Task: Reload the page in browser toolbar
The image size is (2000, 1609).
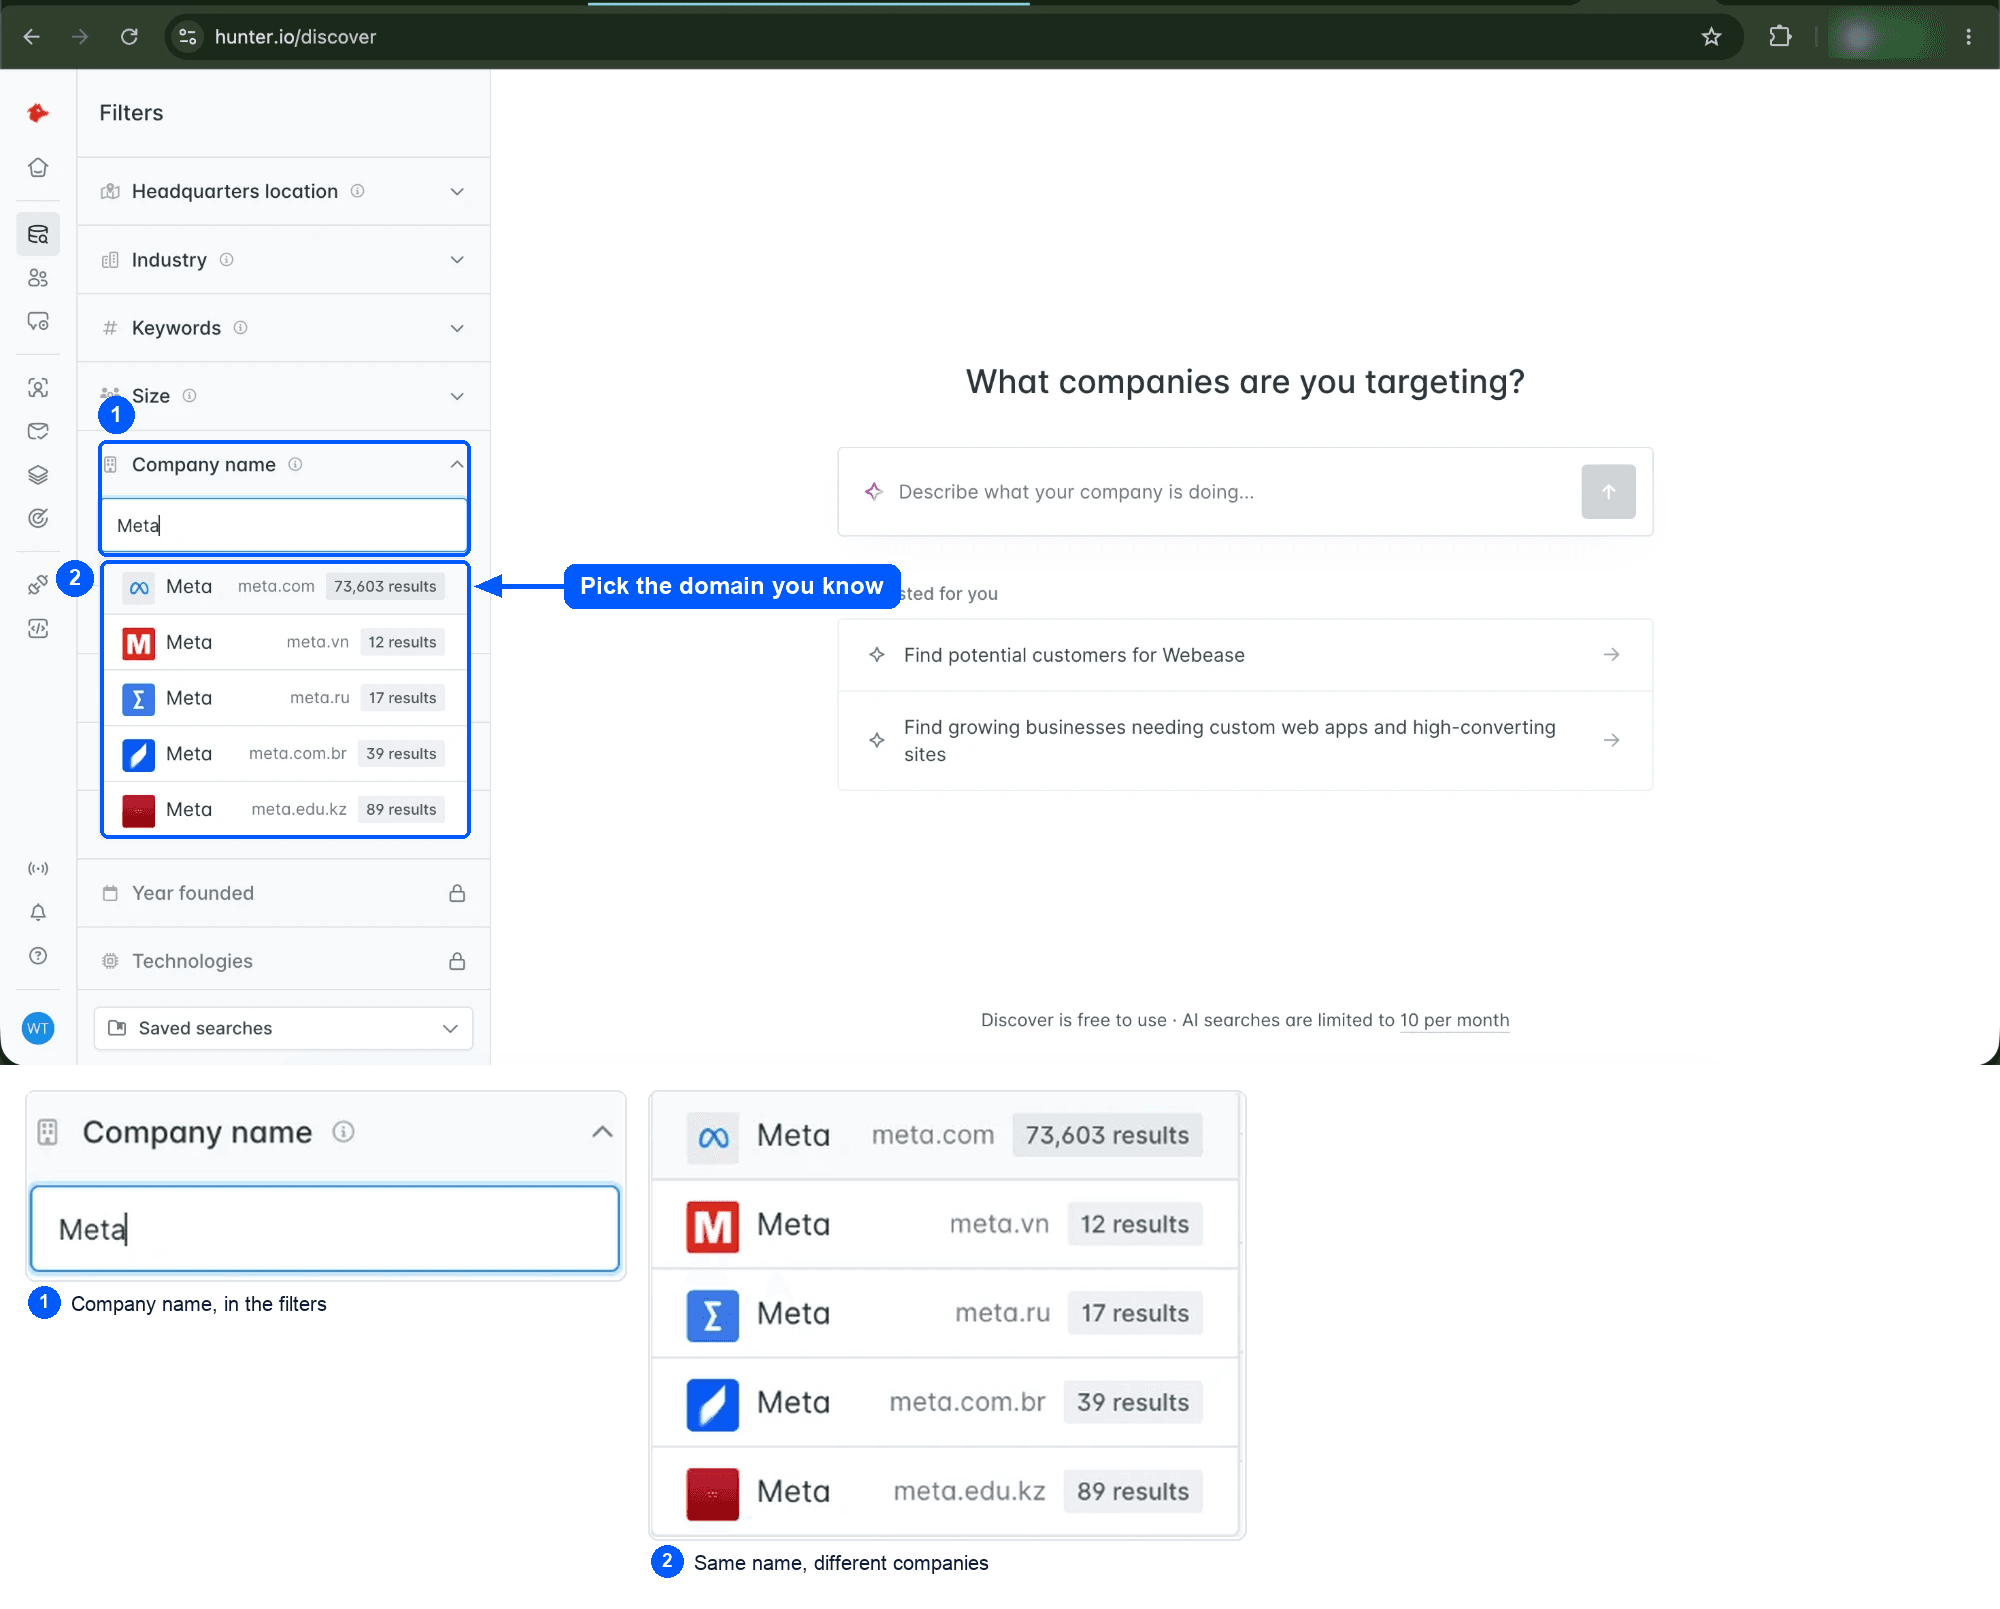Action: (x=129, y=37)
